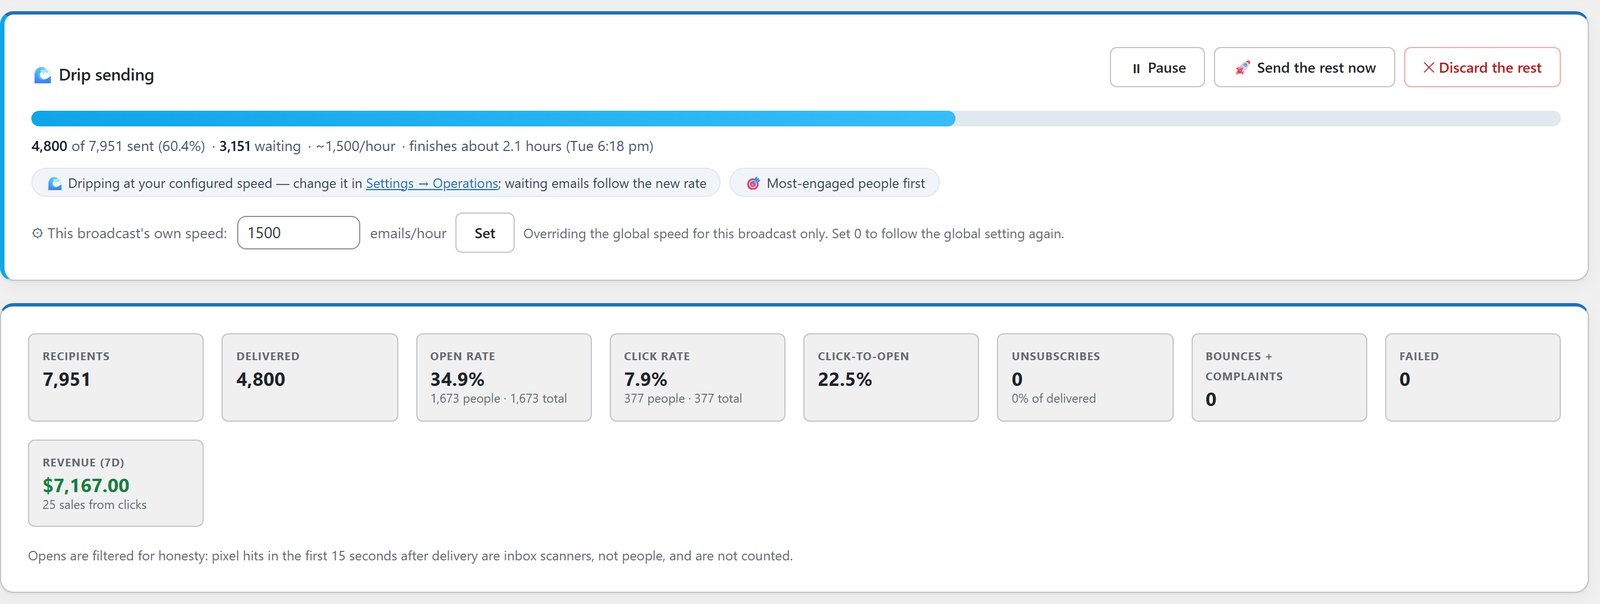1600x604 pixels.
Task: Select the Revenue (7D) stat card
Action: [116, 483]
